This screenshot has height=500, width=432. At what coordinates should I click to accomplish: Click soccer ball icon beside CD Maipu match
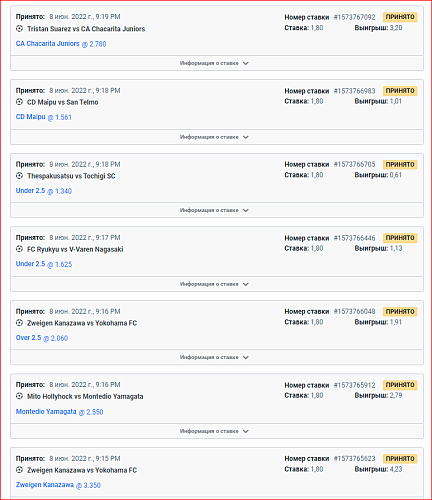point(19,102)
